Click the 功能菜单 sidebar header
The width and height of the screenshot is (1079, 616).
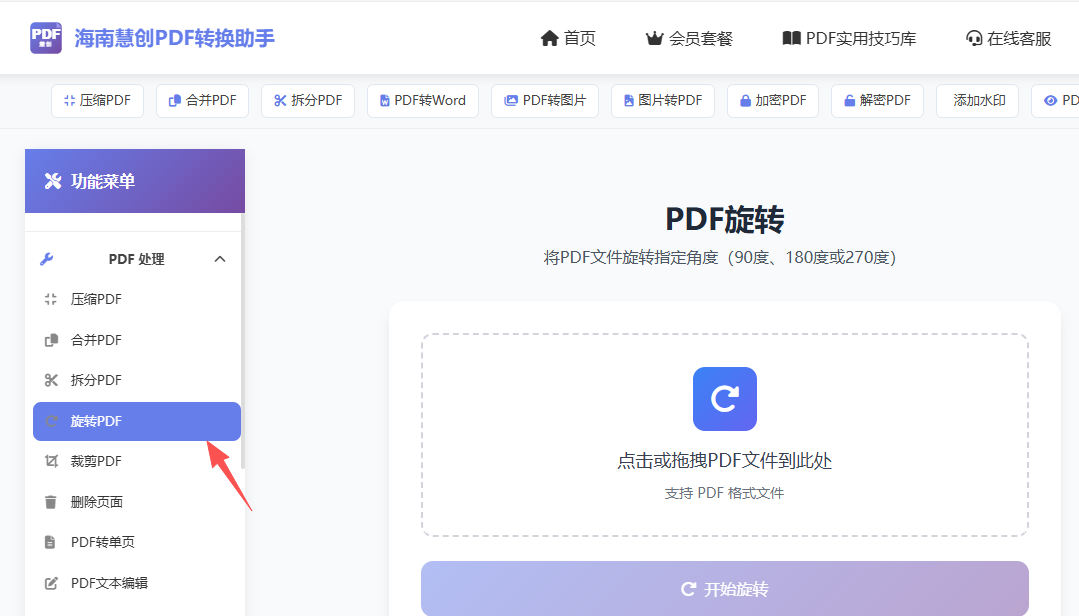coord(135,181)
